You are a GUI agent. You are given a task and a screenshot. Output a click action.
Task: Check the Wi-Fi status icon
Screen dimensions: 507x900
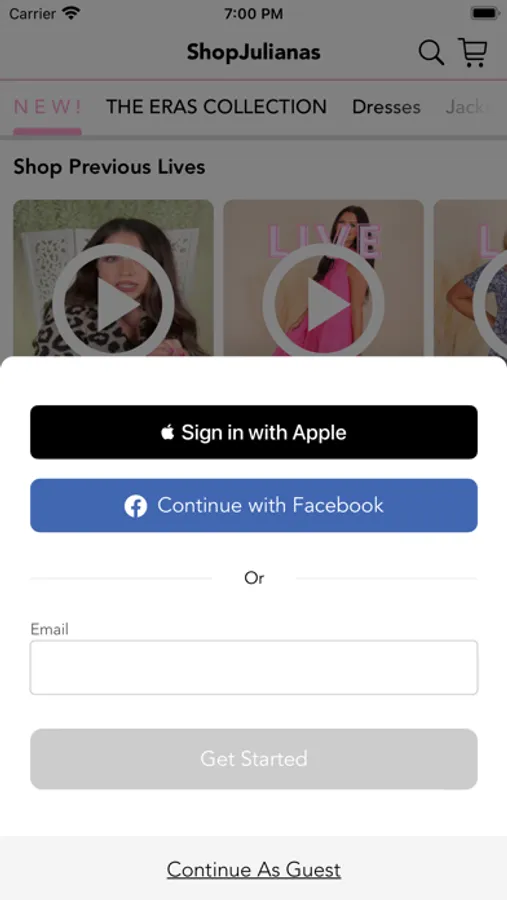click(x=72, y=13)
